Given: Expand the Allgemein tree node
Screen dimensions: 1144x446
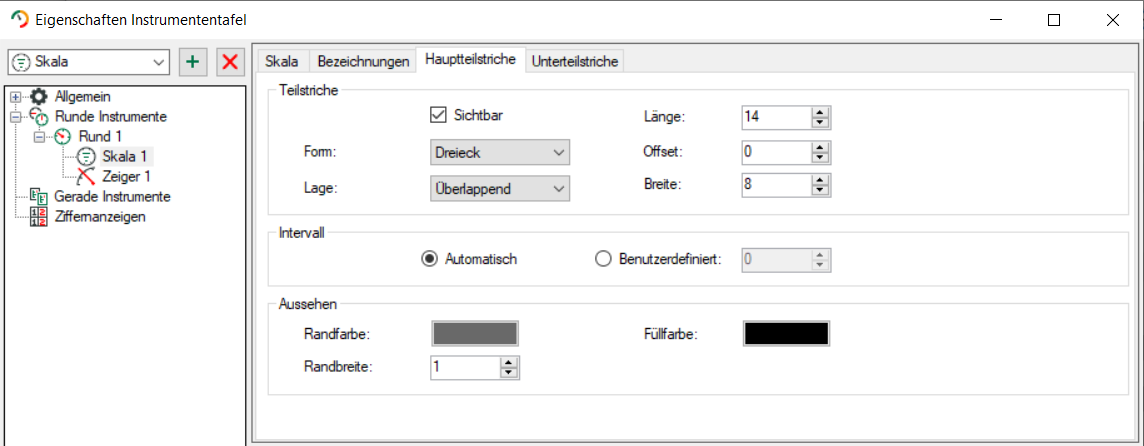Looking at the screenshot, I should tap(15, 97).
